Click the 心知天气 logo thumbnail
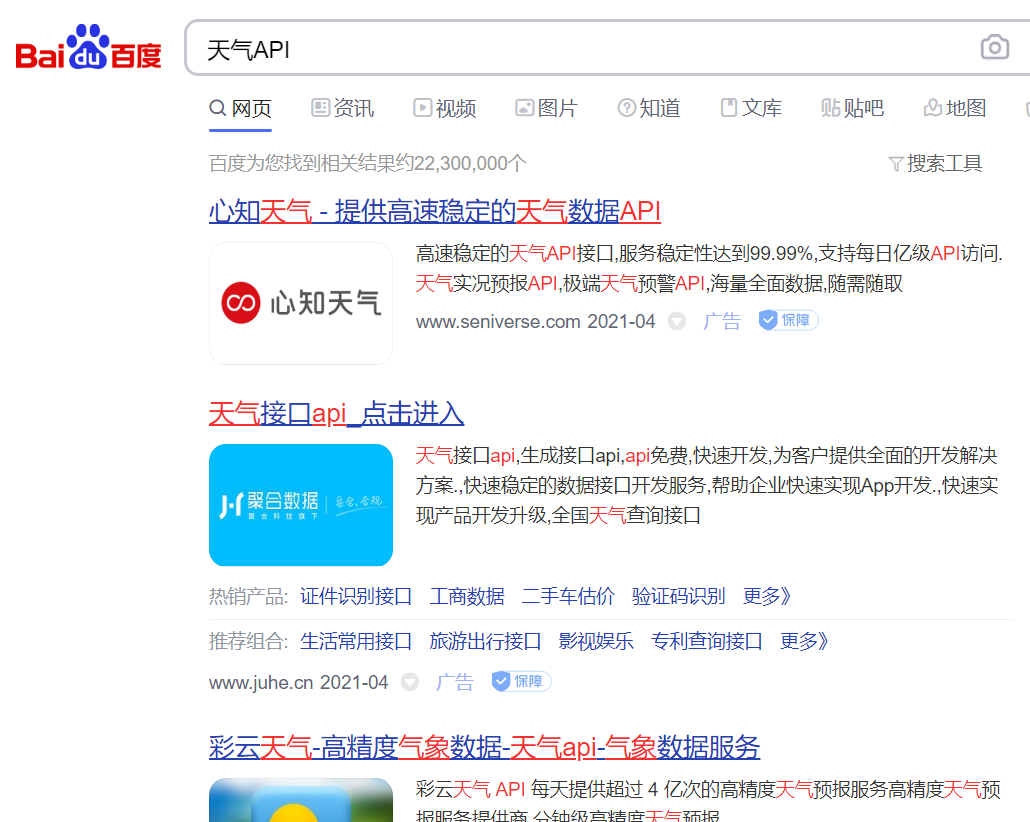 [301, 304]
